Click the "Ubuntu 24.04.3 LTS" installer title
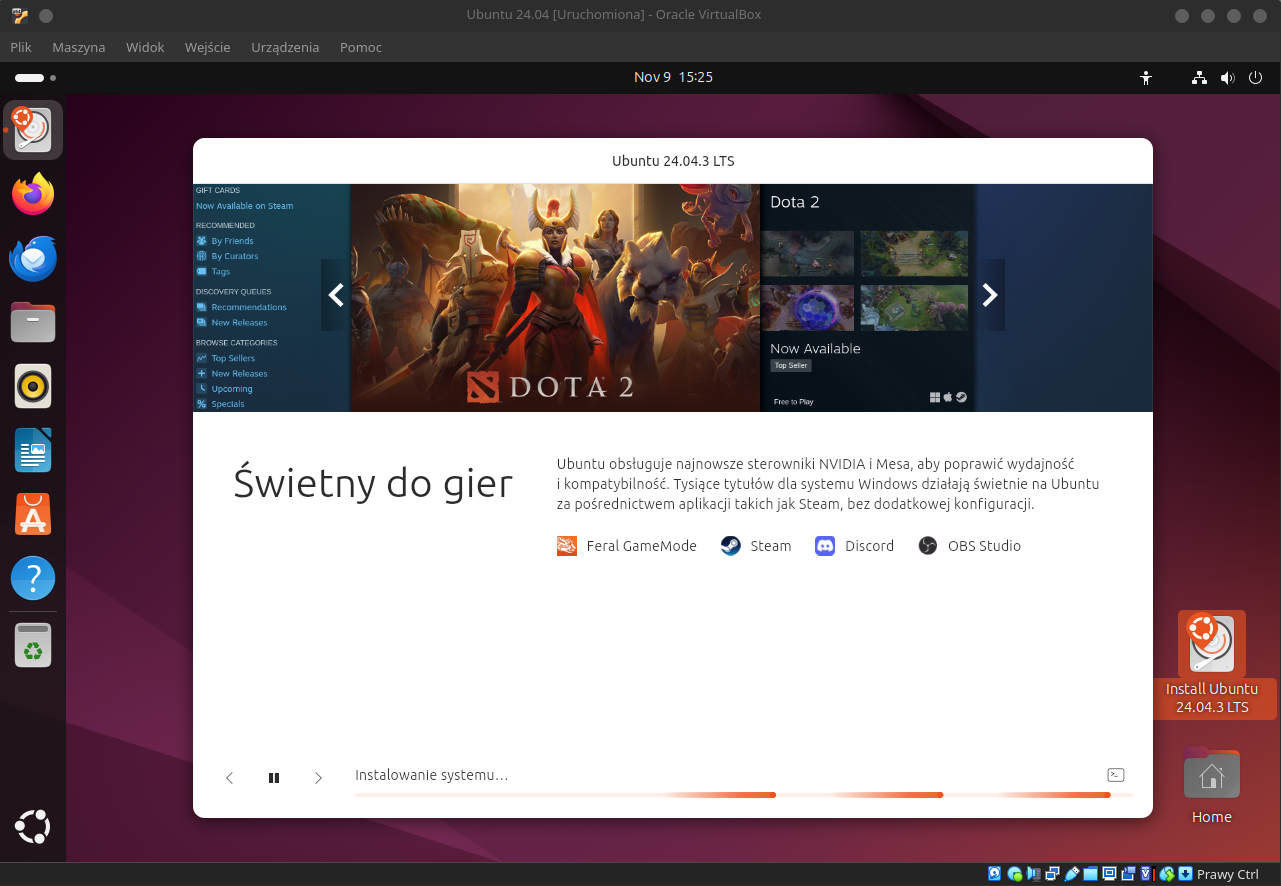The height and width of the screenshot is (886, 1281). [x=673, y=161]
